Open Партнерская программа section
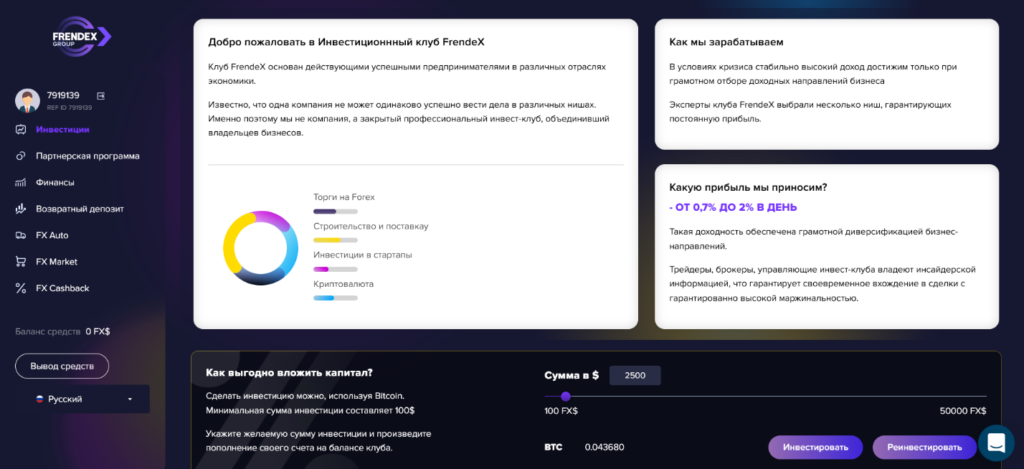This screenshot has width=1024, height=469. (88, 156)
